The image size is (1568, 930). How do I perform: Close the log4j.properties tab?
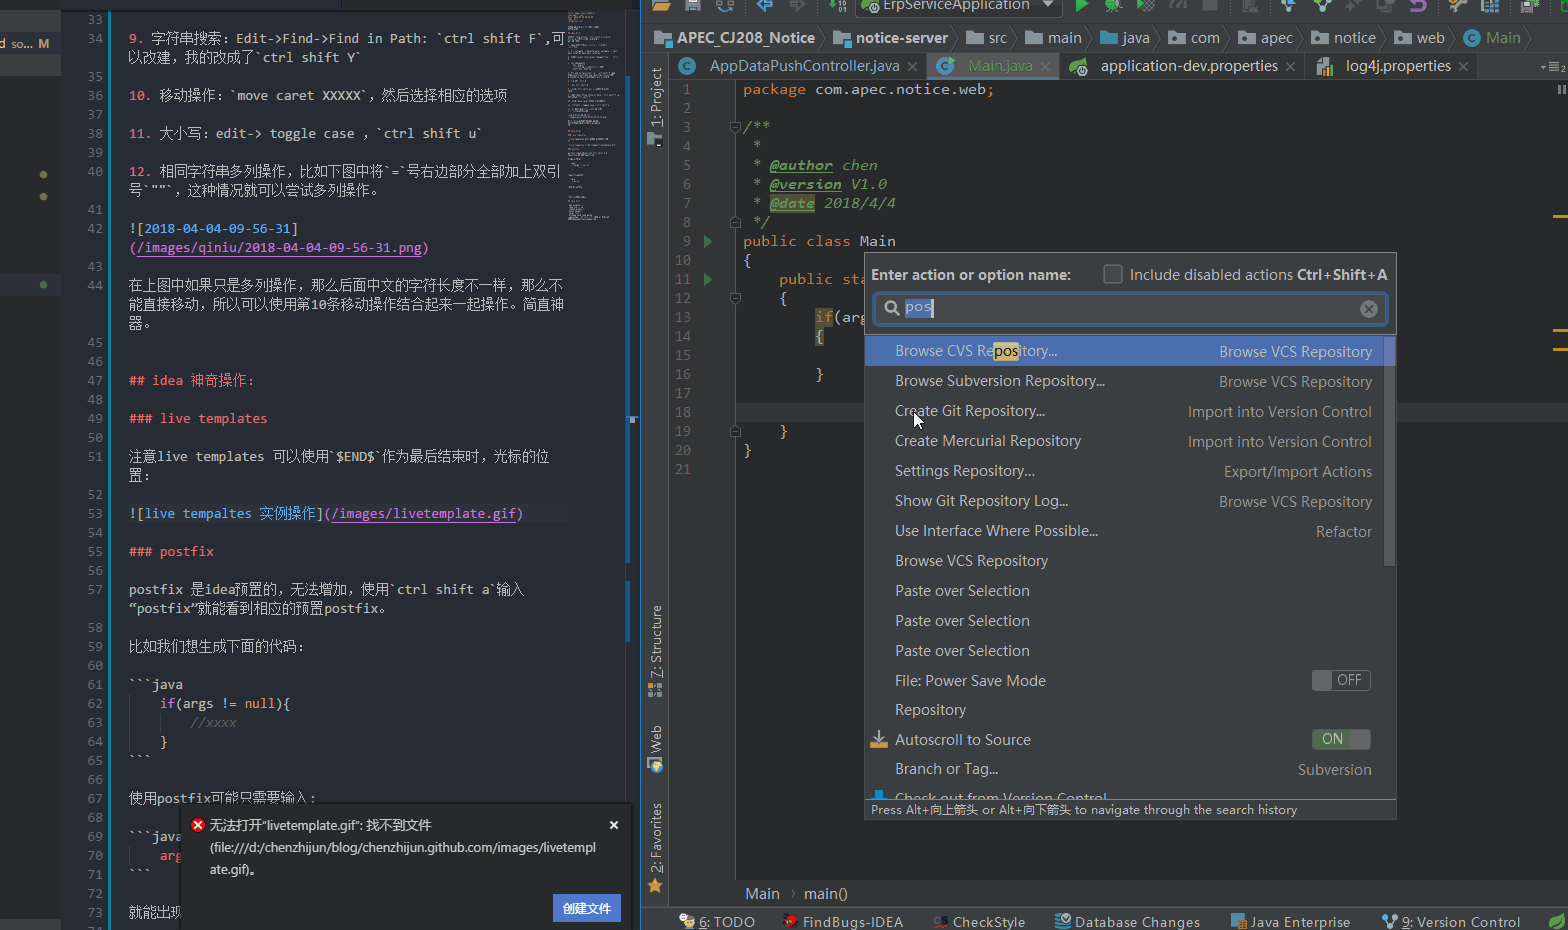coord(1464,67)
